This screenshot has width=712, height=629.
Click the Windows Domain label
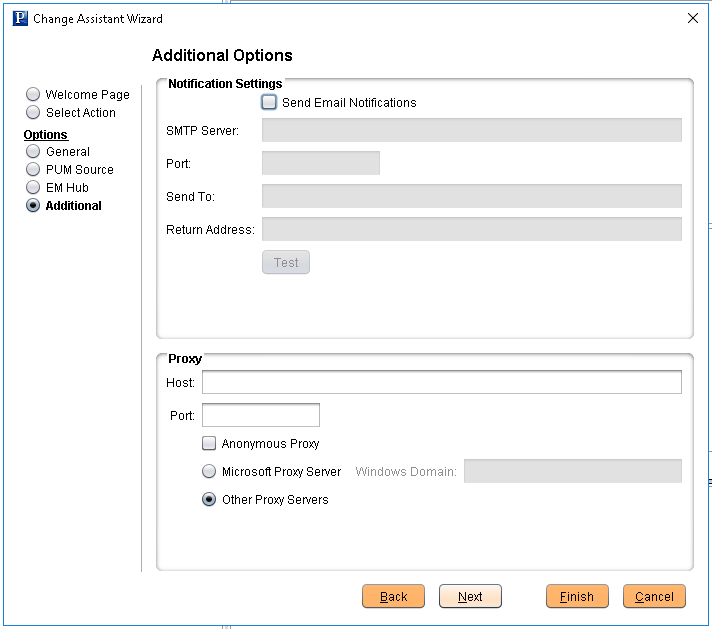405,471
